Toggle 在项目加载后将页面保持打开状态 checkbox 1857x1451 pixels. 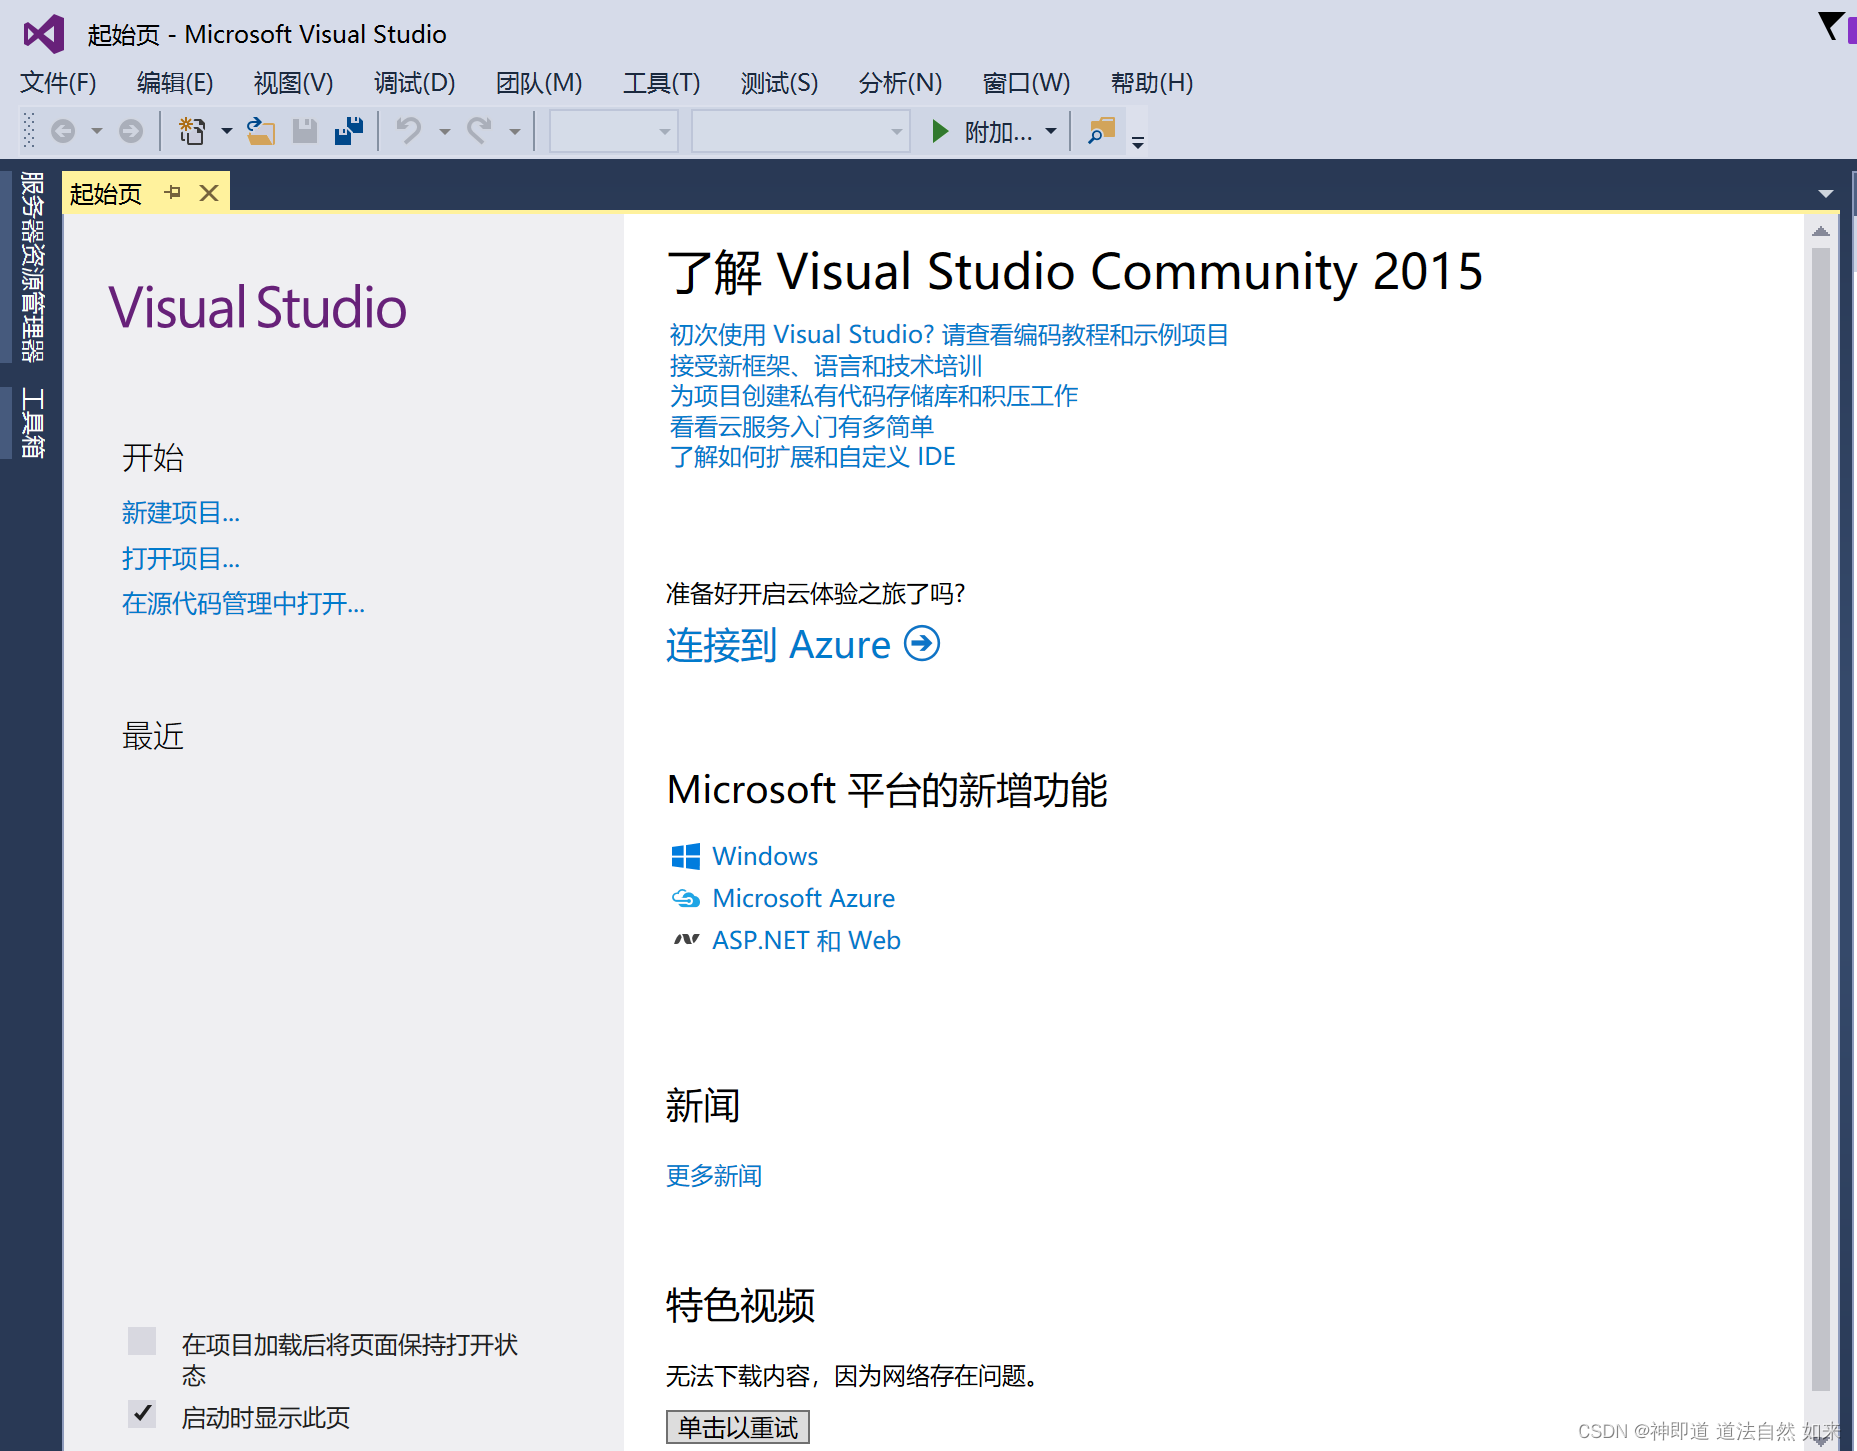(142, 1341)
